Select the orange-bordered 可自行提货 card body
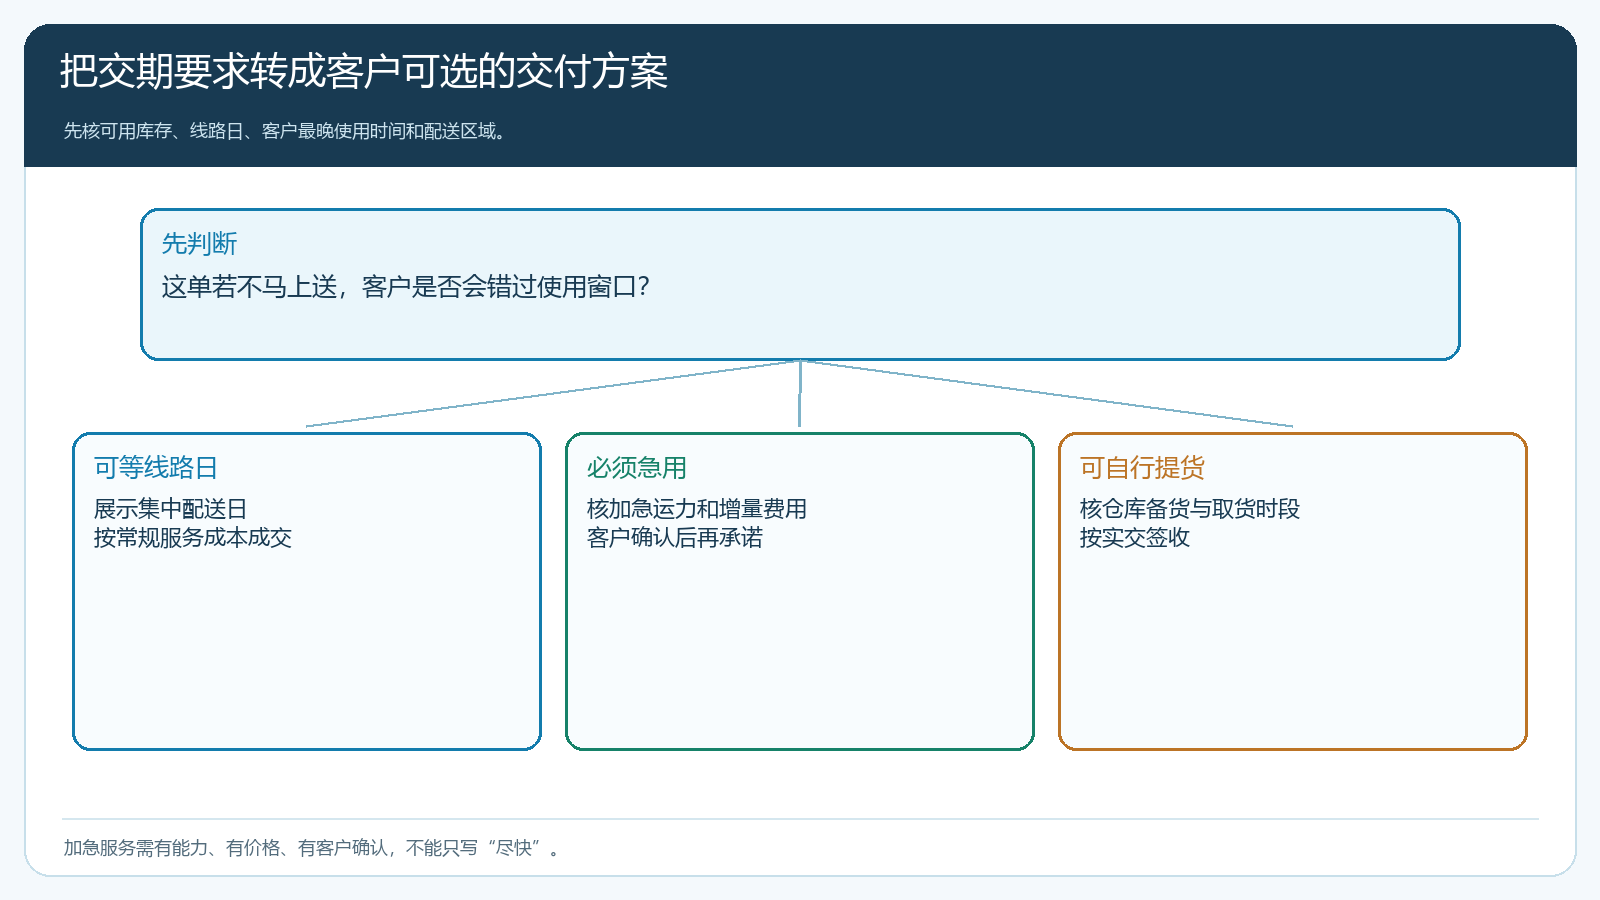Image resolution: width=1600 pixels, height=900 pixels. pos(1293,591)
